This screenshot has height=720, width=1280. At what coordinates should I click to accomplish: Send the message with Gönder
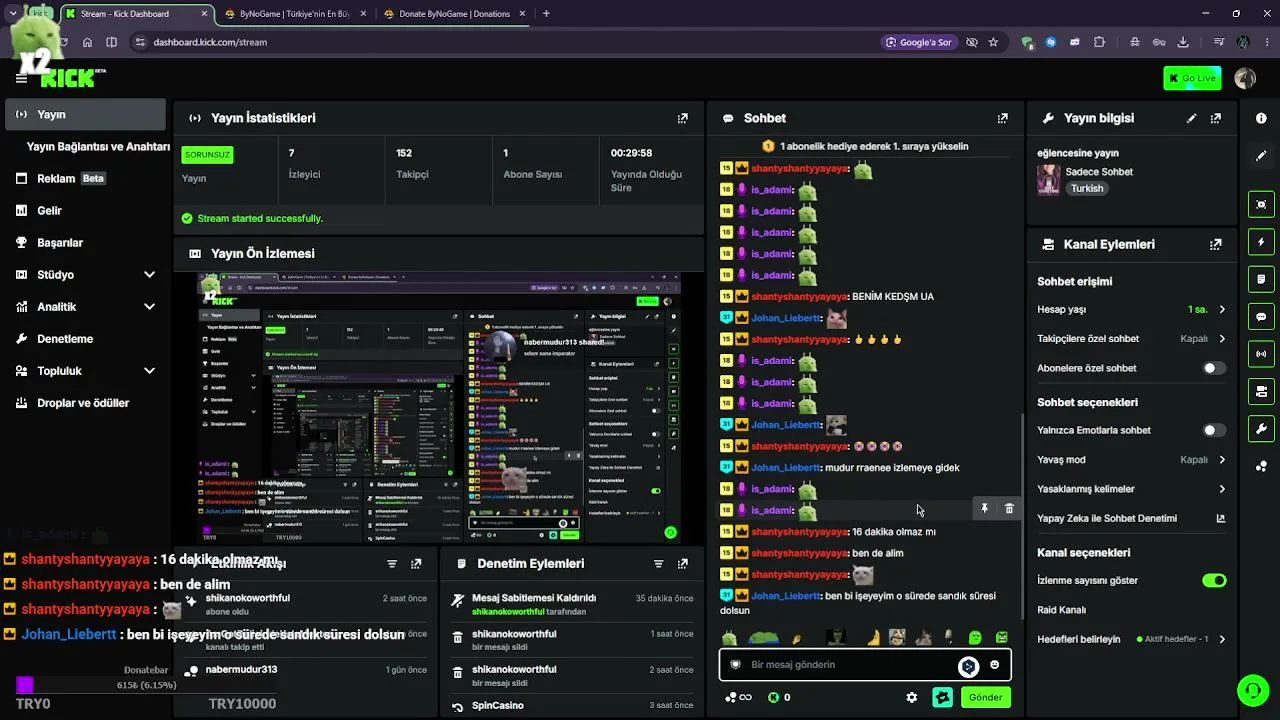pos(985,698)
